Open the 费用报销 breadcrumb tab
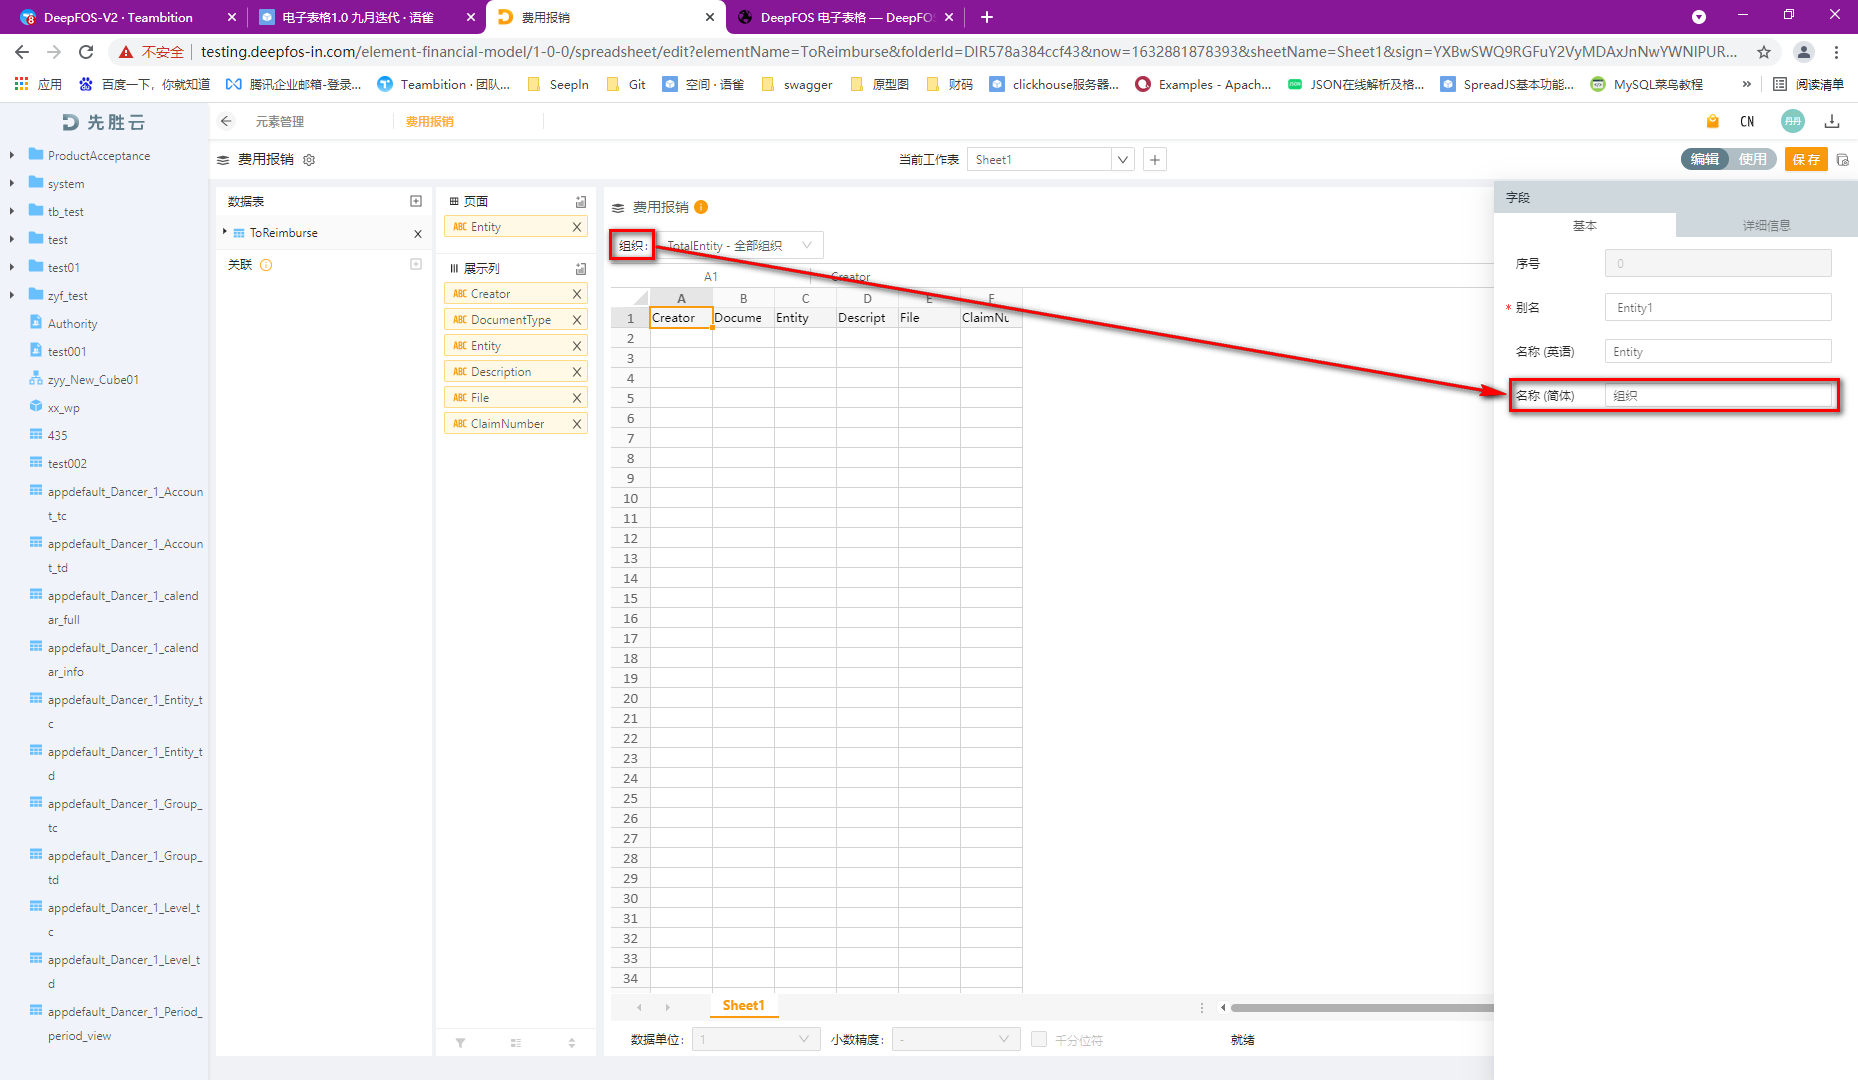This screenshot has height=1080, width=1858. click(x=430, y=121)
